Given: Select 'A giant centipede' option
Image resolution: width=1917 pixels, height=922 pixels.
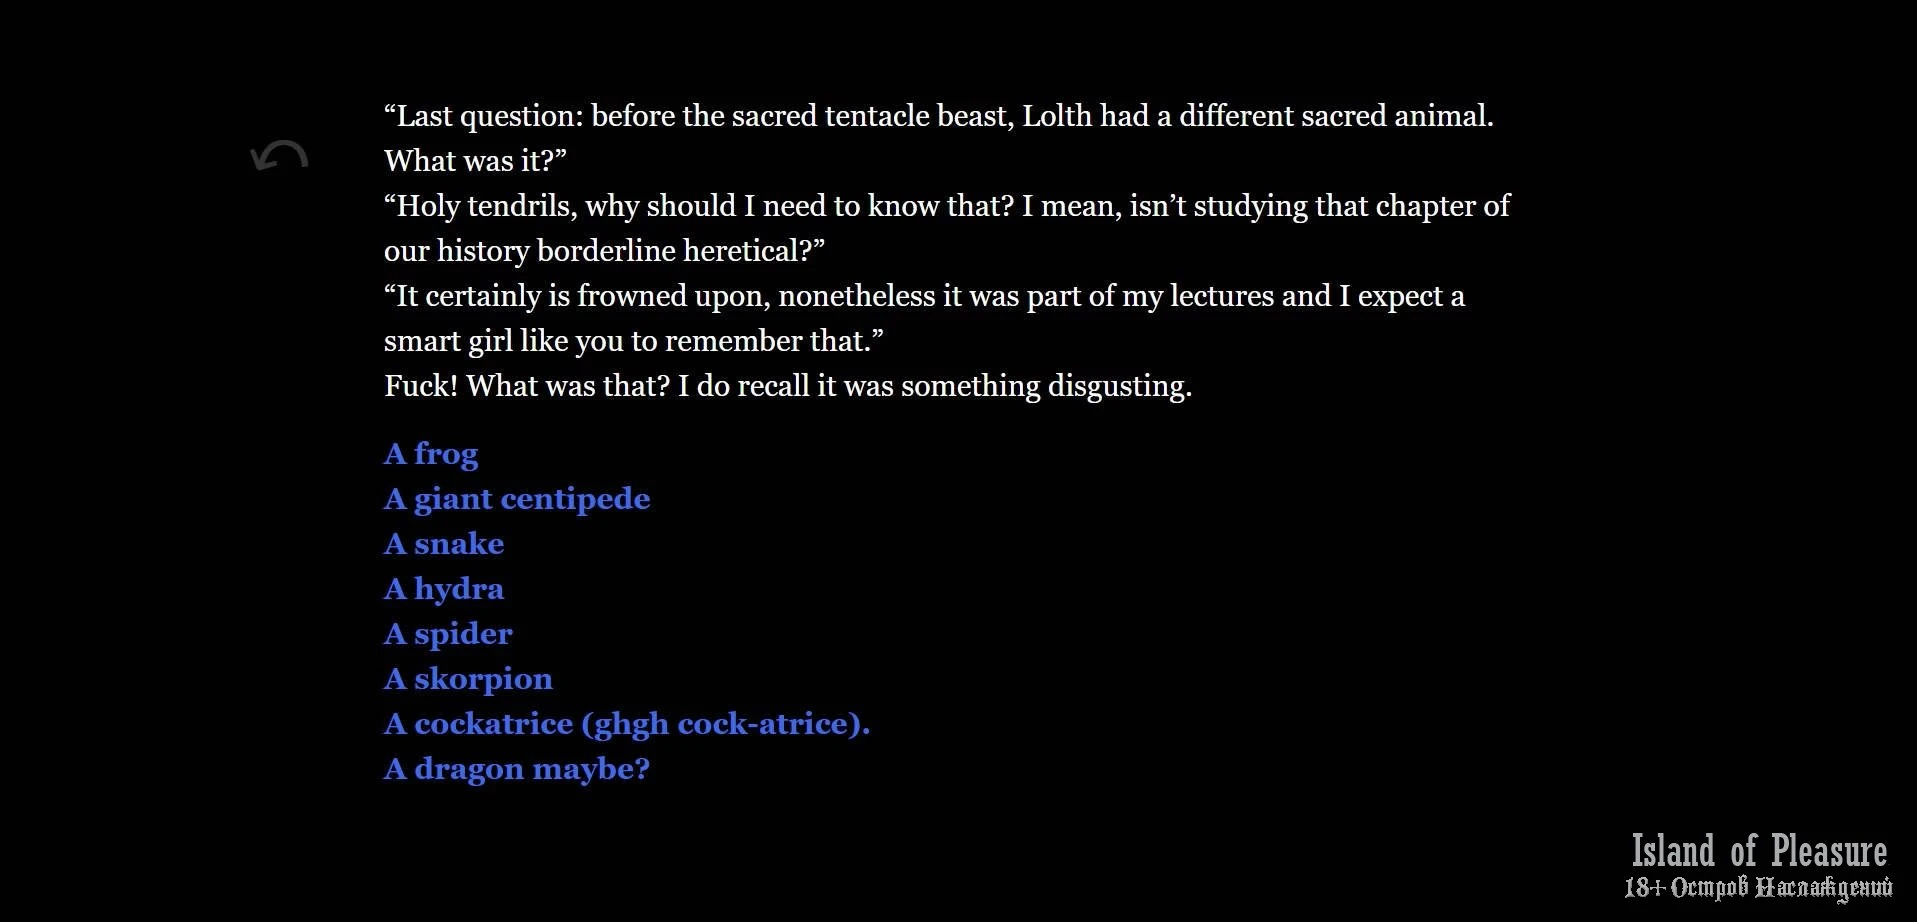Looking at the screenshot, I should [517, 499].
